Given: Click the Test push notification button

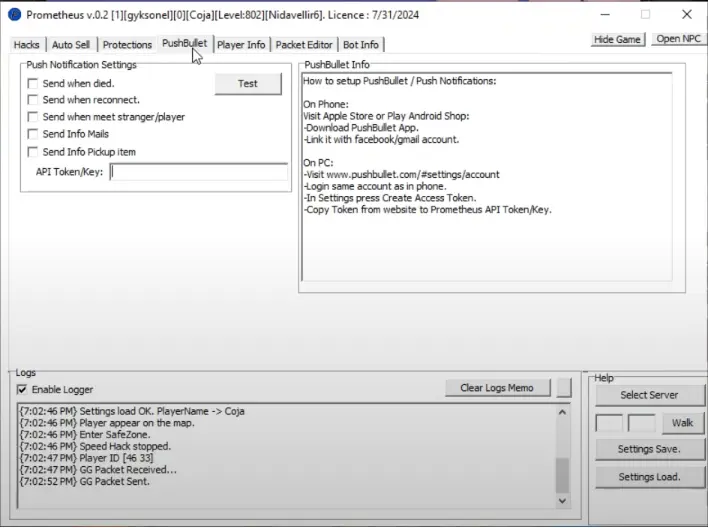Looking at the screenshot, I should pyautogui.click(x=248, y=84).
